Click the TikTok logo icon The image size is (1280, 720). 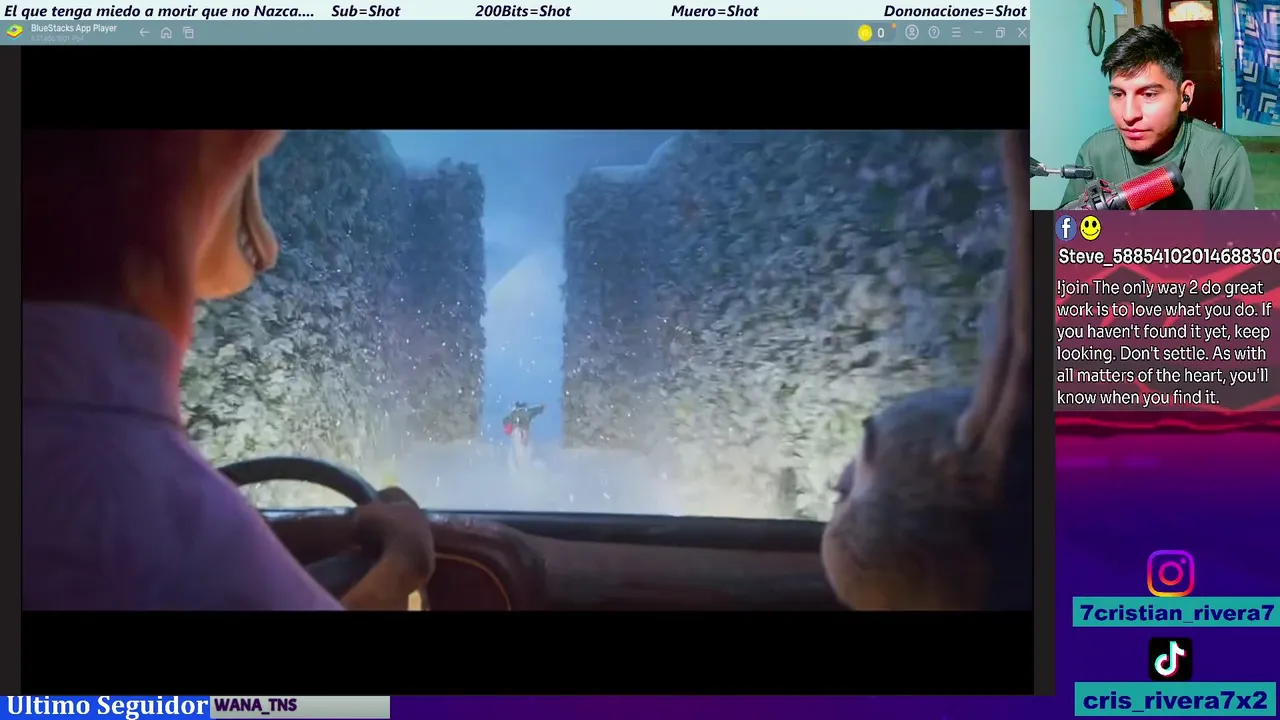pos(1170,659)
